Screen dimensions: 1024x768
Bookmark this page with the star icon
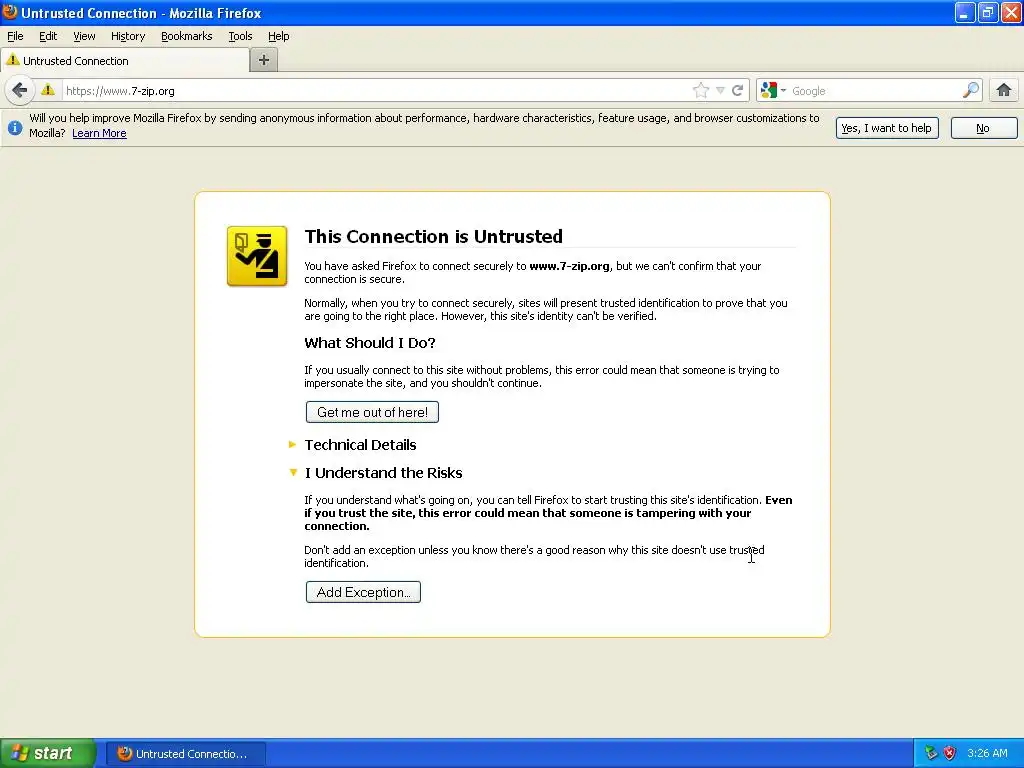pyautogui.click(x=701, y=91)
